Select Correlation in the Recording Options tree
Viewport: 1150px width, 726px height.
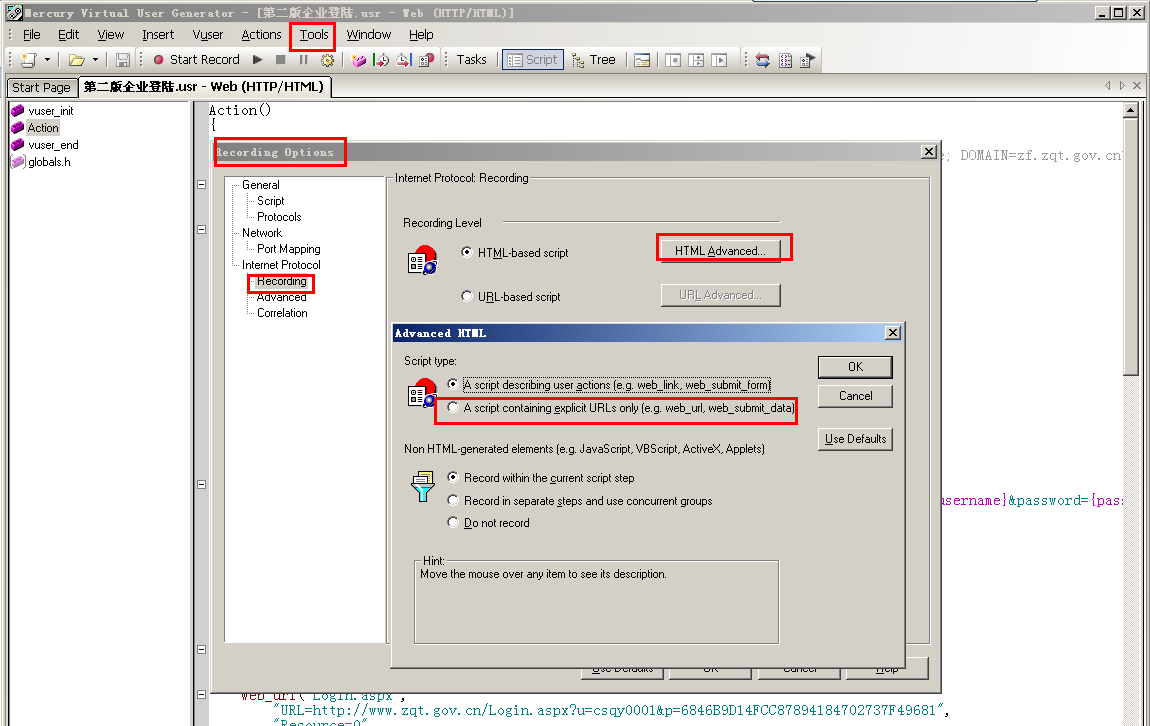point(282,312)
